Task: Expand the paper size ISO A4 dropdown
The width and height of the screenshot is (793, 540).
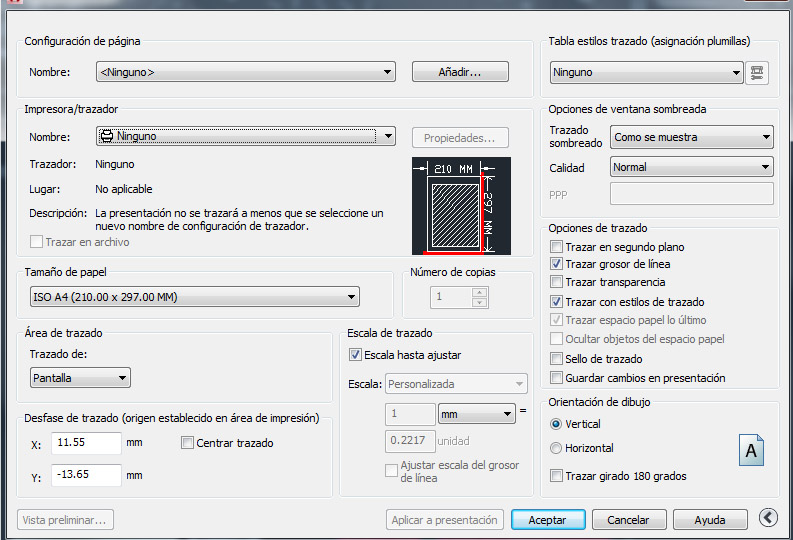Action: click(195, 297)
